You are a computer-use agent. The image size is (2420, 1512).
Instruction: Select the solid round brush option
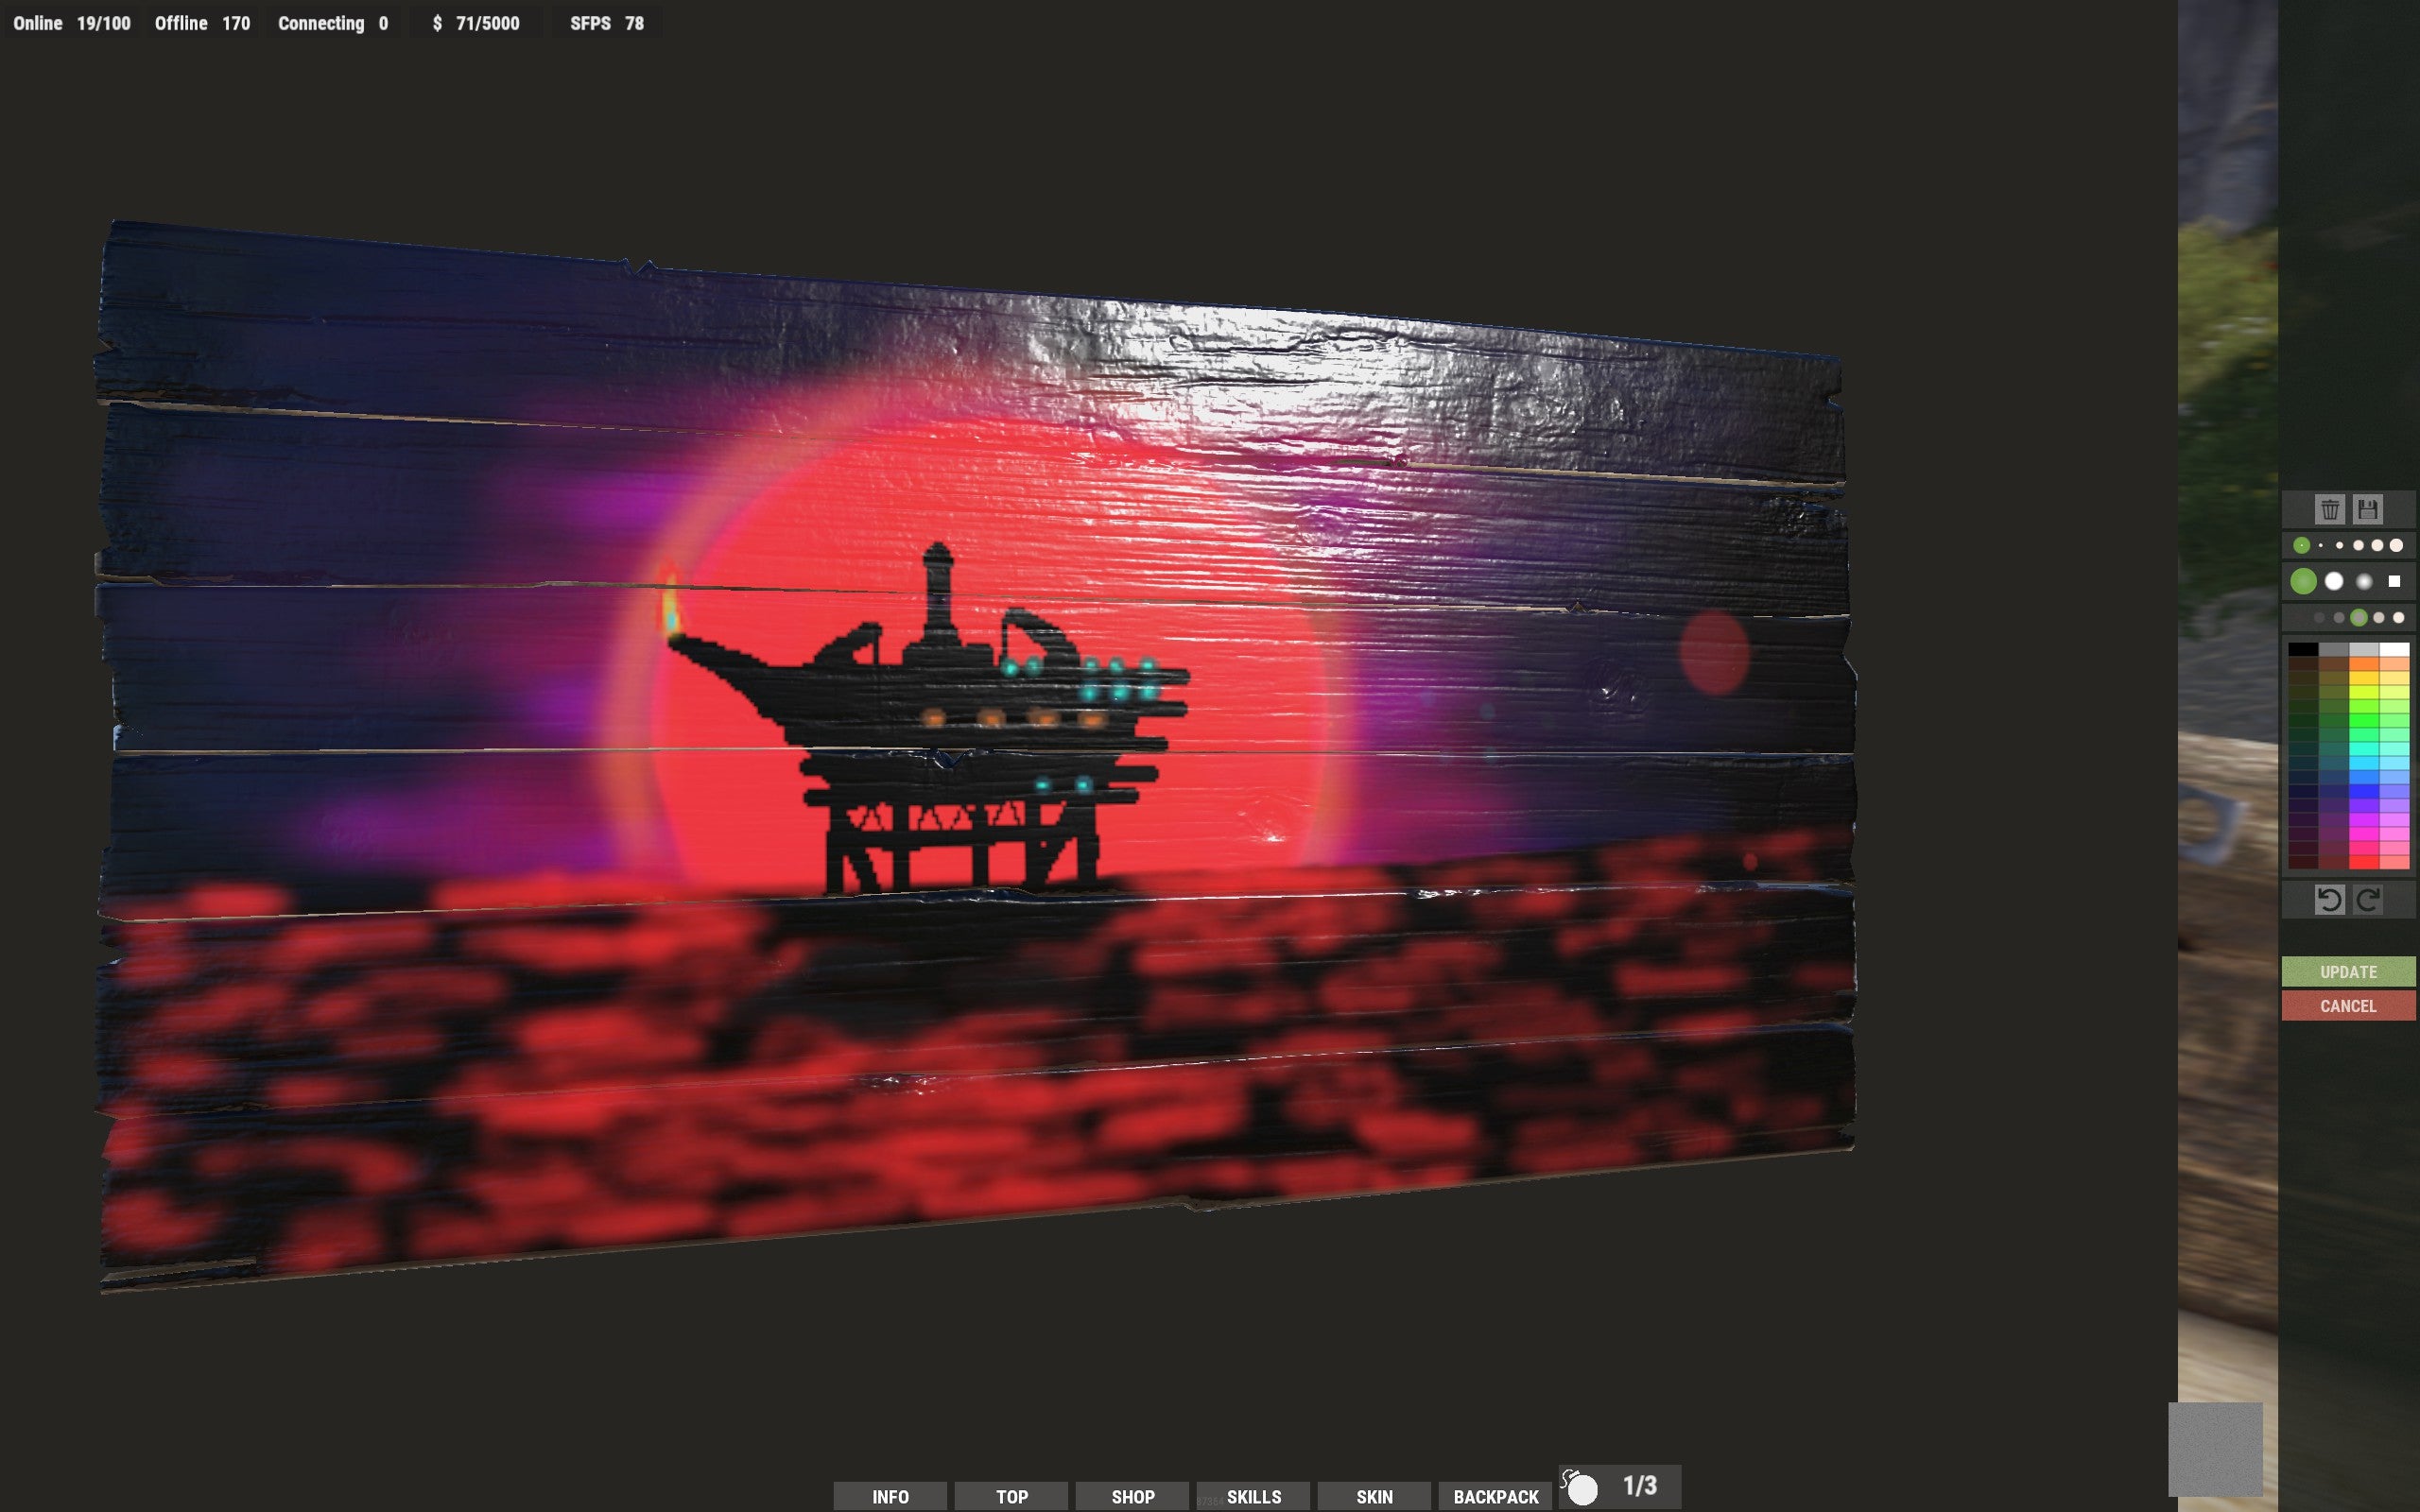point(2335,582)
